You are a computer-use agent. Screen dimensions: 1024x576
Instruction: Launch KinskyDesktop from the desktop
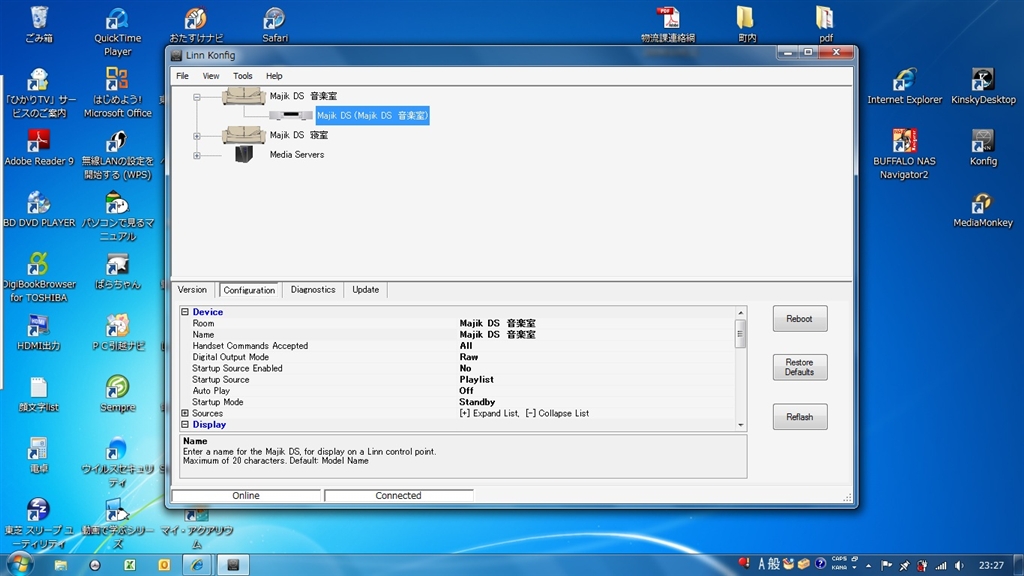[x=982, y=81]
